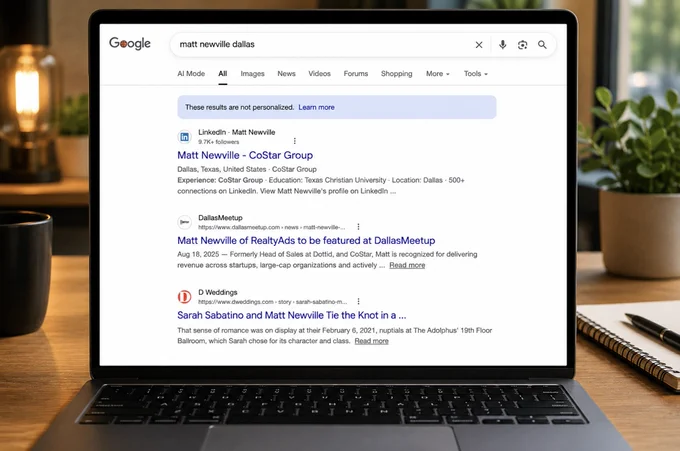Click the Google logo
Screen dimensions: 680x451
tap(130, 43)
